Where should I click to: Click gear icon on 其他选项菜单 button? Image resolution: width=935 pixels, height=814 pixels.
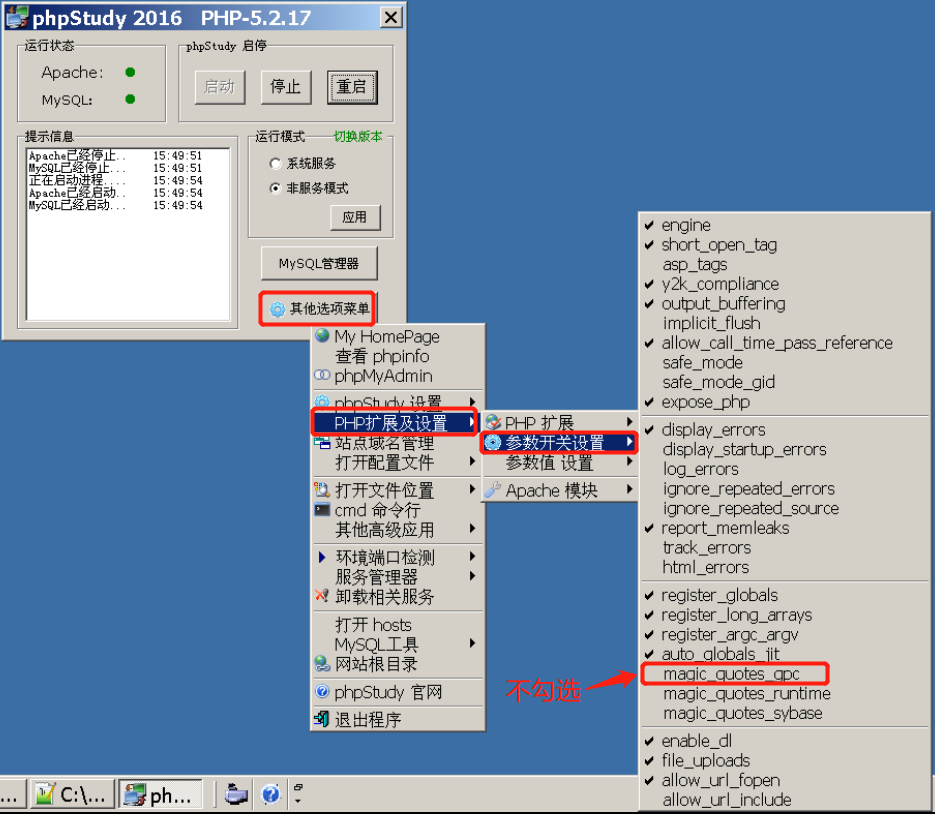[277, 309]
